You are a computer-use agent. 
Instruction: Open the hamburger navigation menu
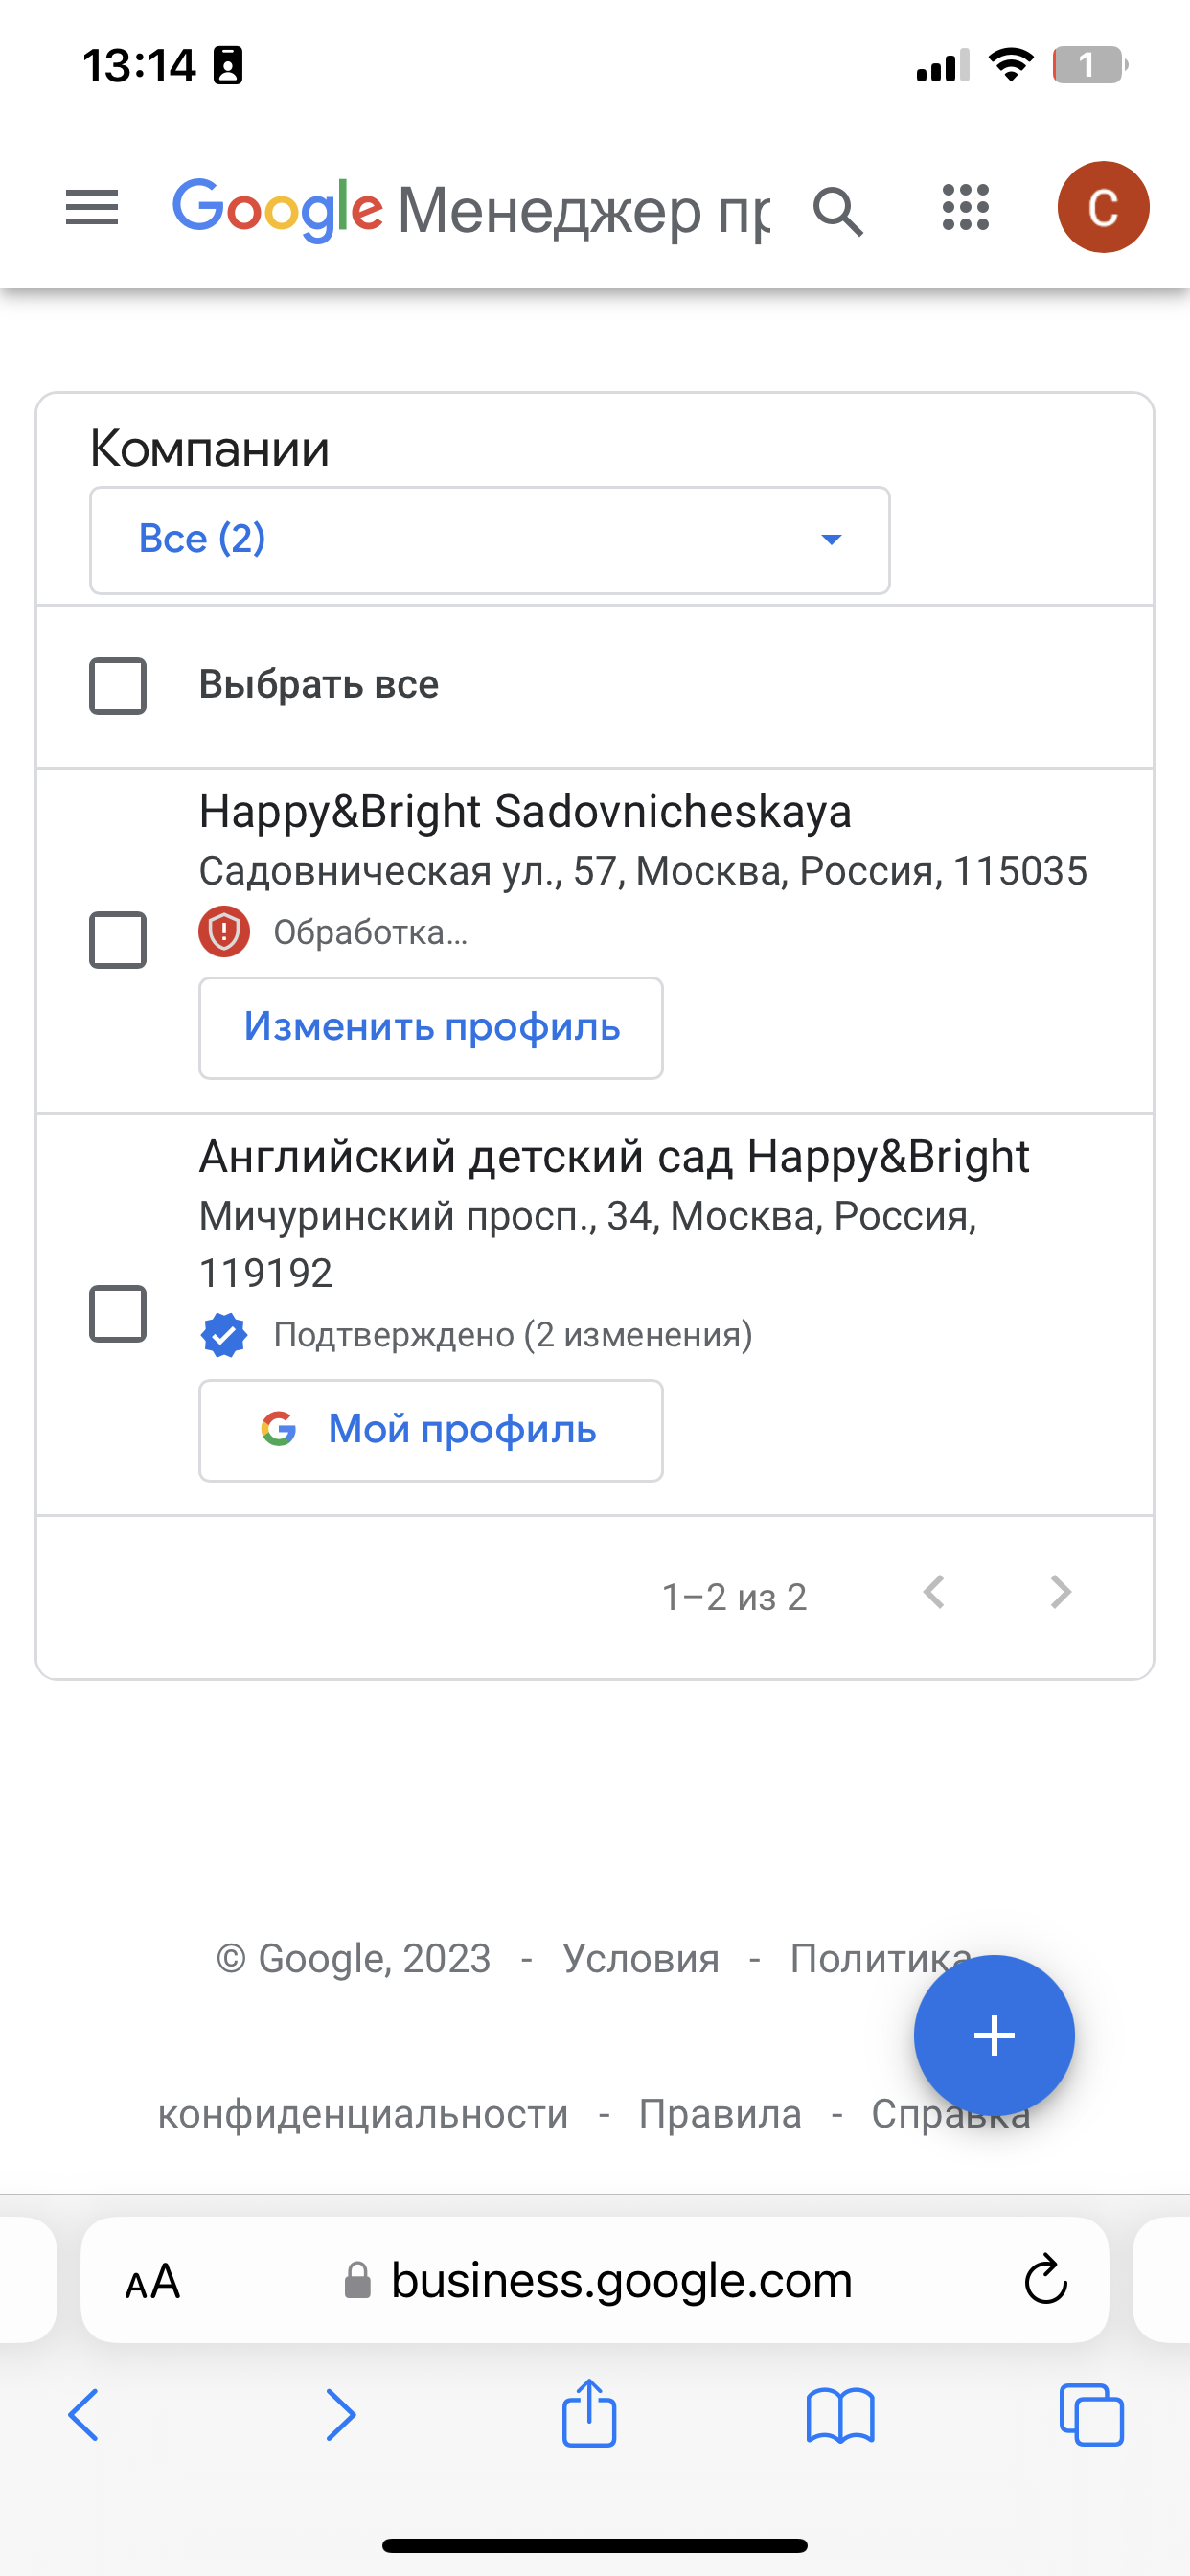[92, 208]
